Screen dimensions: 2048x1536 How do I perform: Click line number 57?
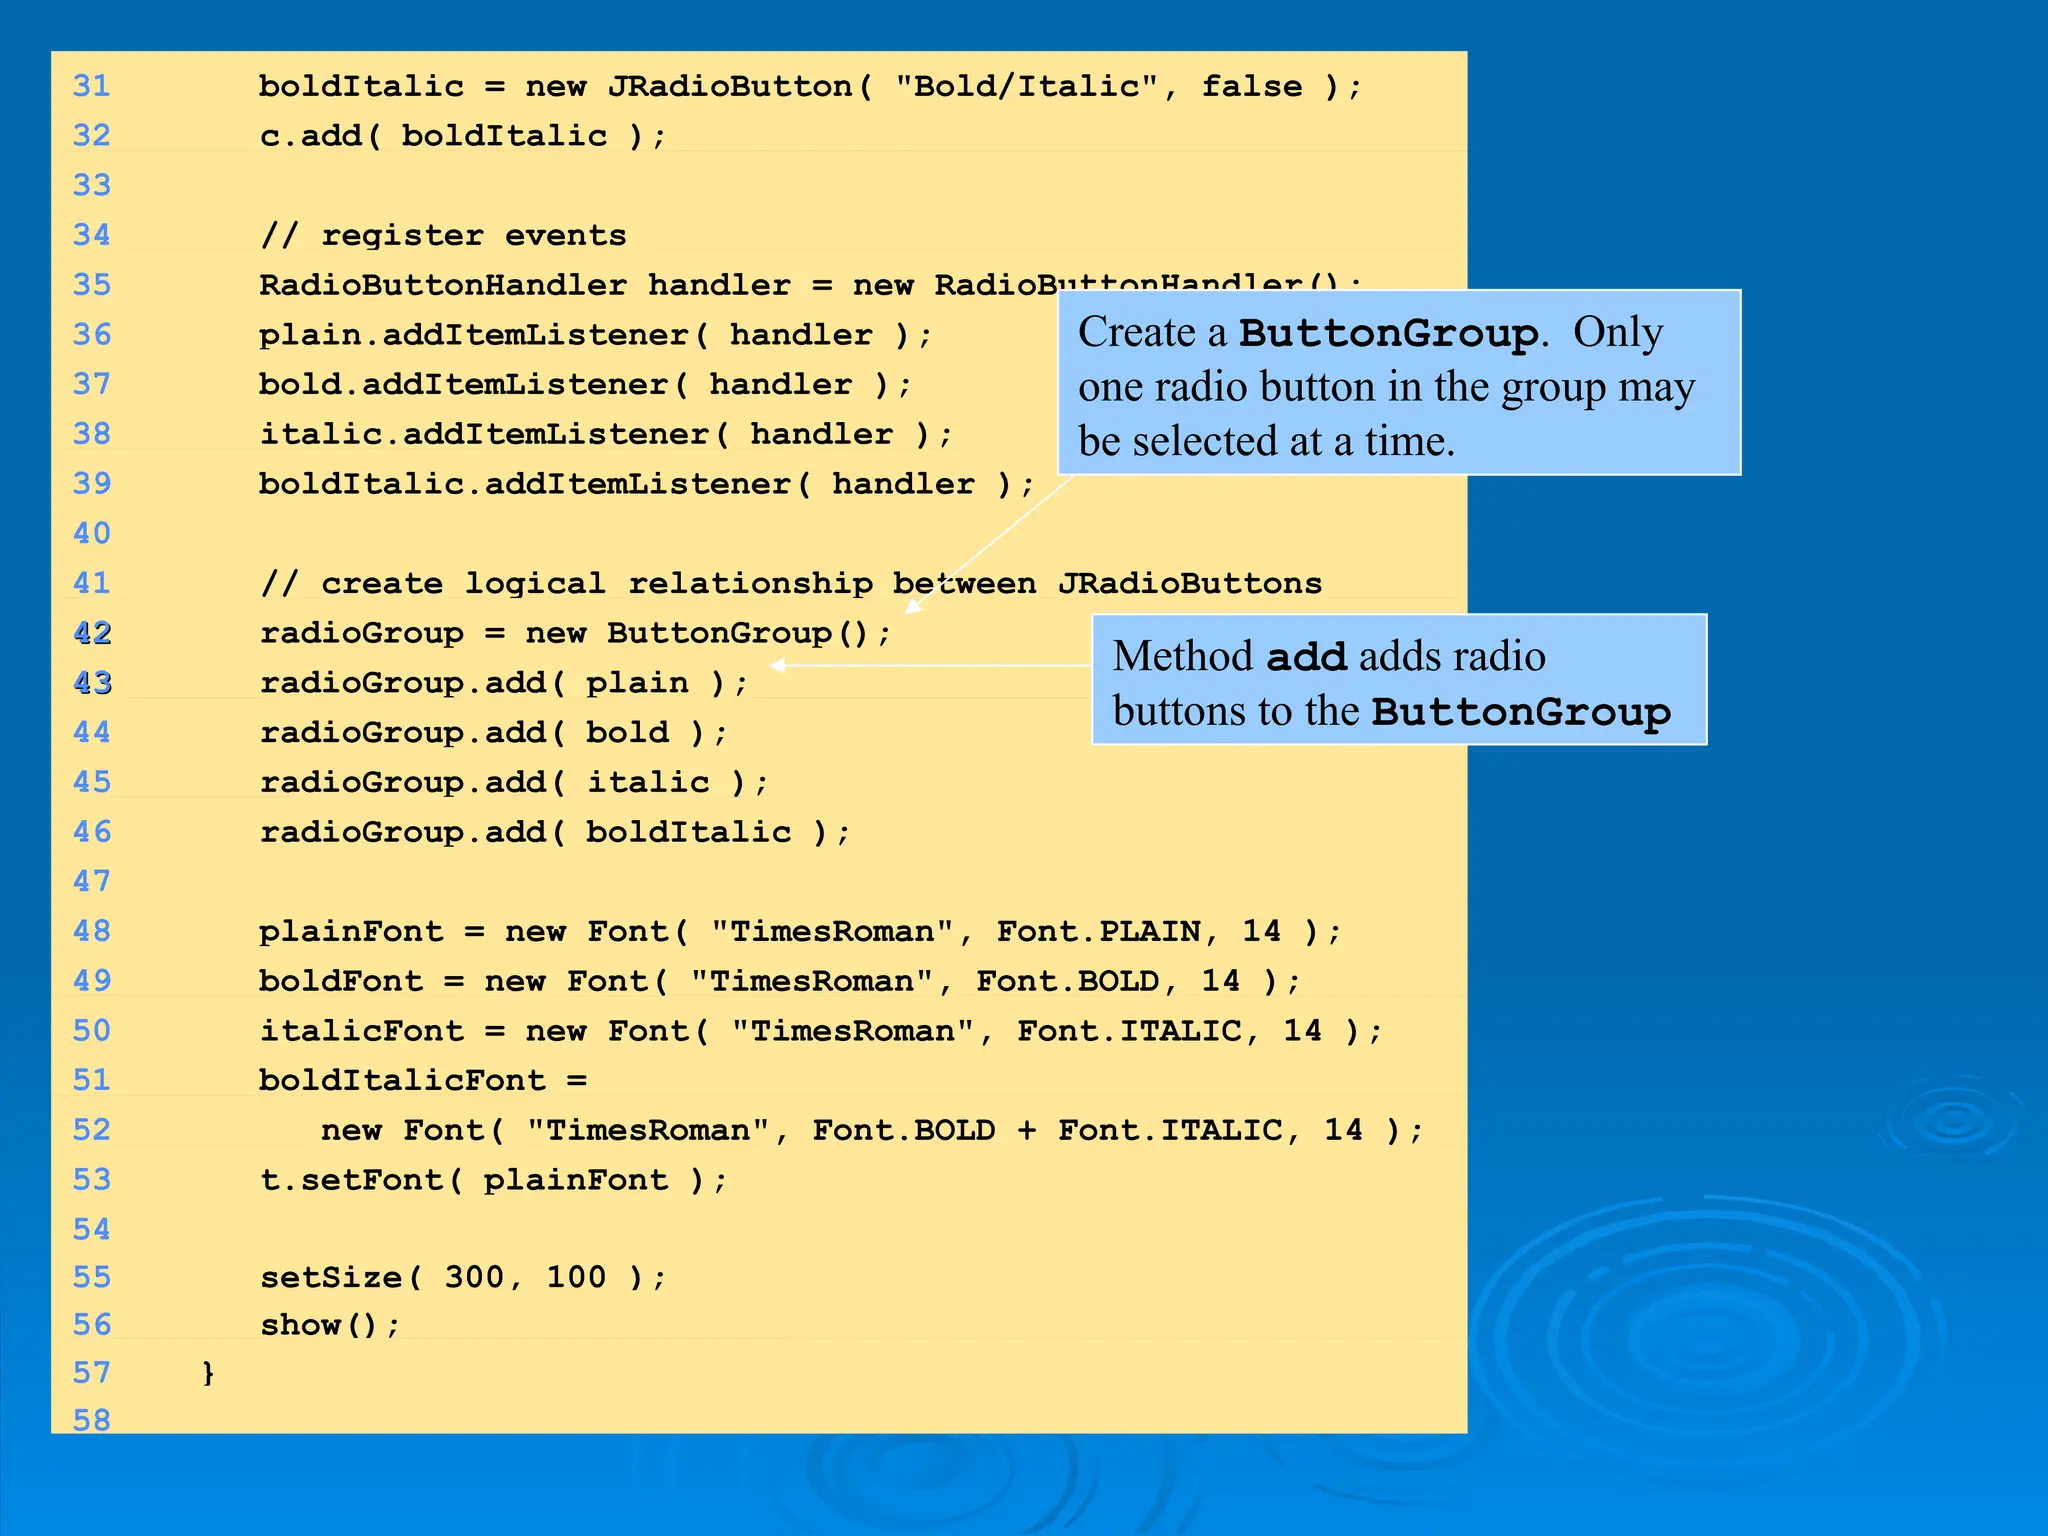92,1373
